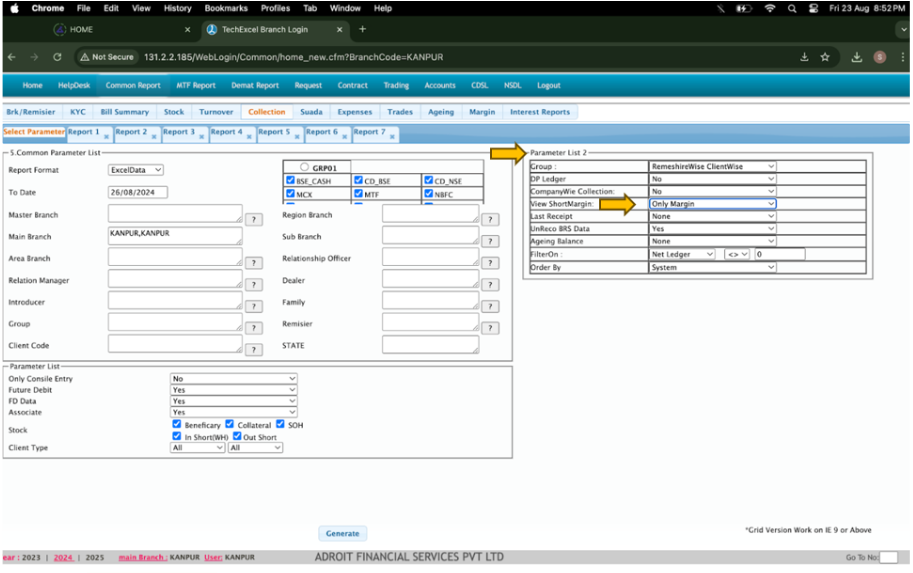Screen dimensions: 913x573
Task: Open the Order By dropdown
Action: [x=712, y=268]
